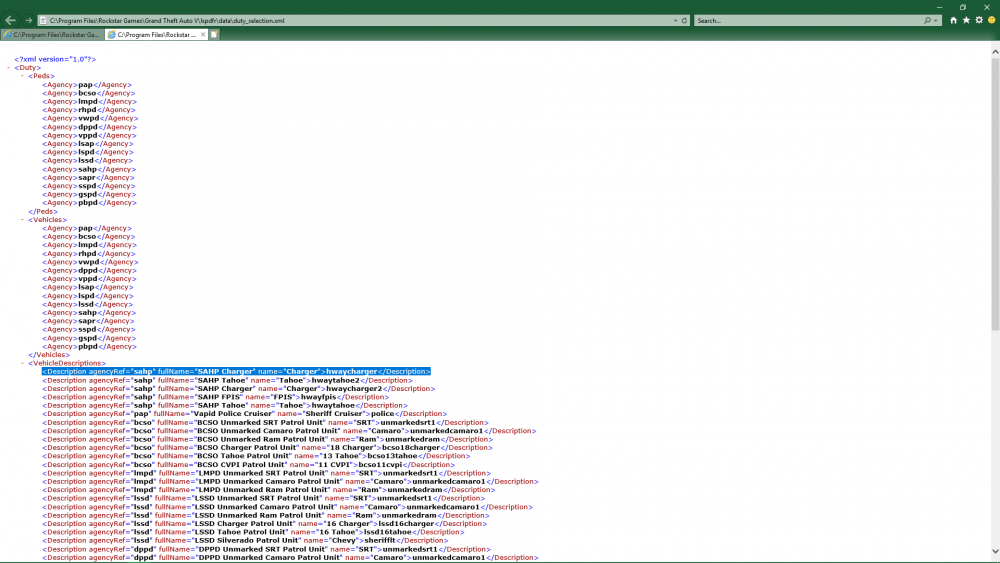Switch to the first 'C:\Program Files\Rockstar Ga...' tab

(52, 34)
